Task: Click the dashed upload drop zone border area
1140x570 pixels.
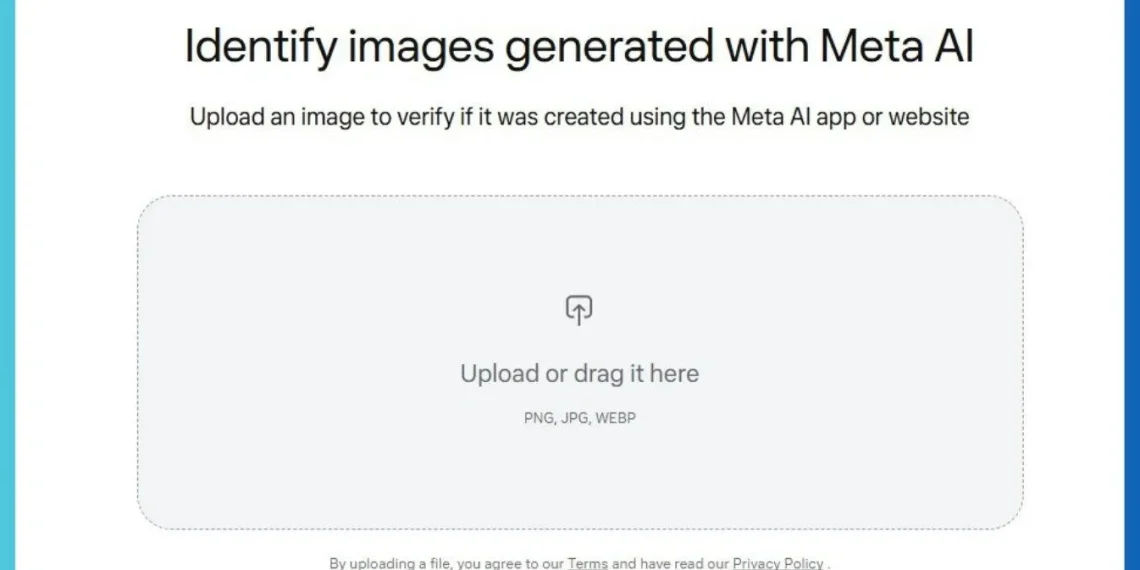Action: pyautogui.click(x=580, y=362)
